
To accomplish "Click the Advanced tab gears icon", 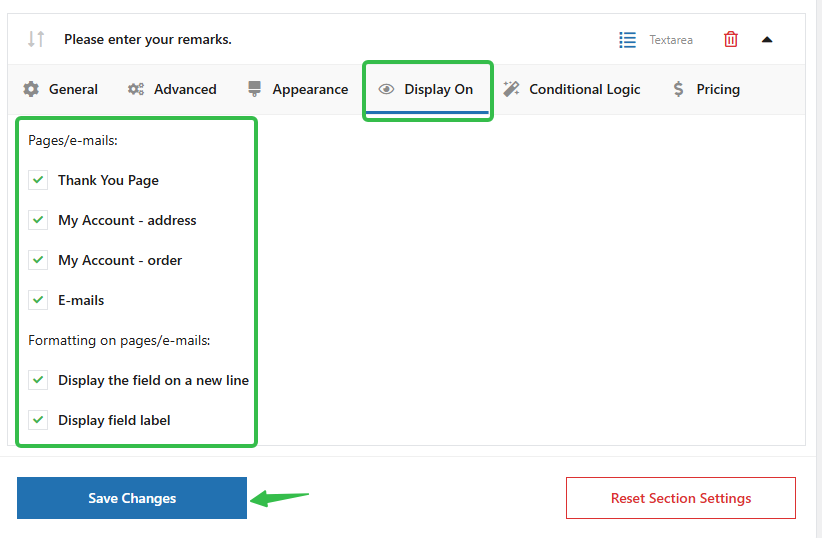I will coord(136,89).
